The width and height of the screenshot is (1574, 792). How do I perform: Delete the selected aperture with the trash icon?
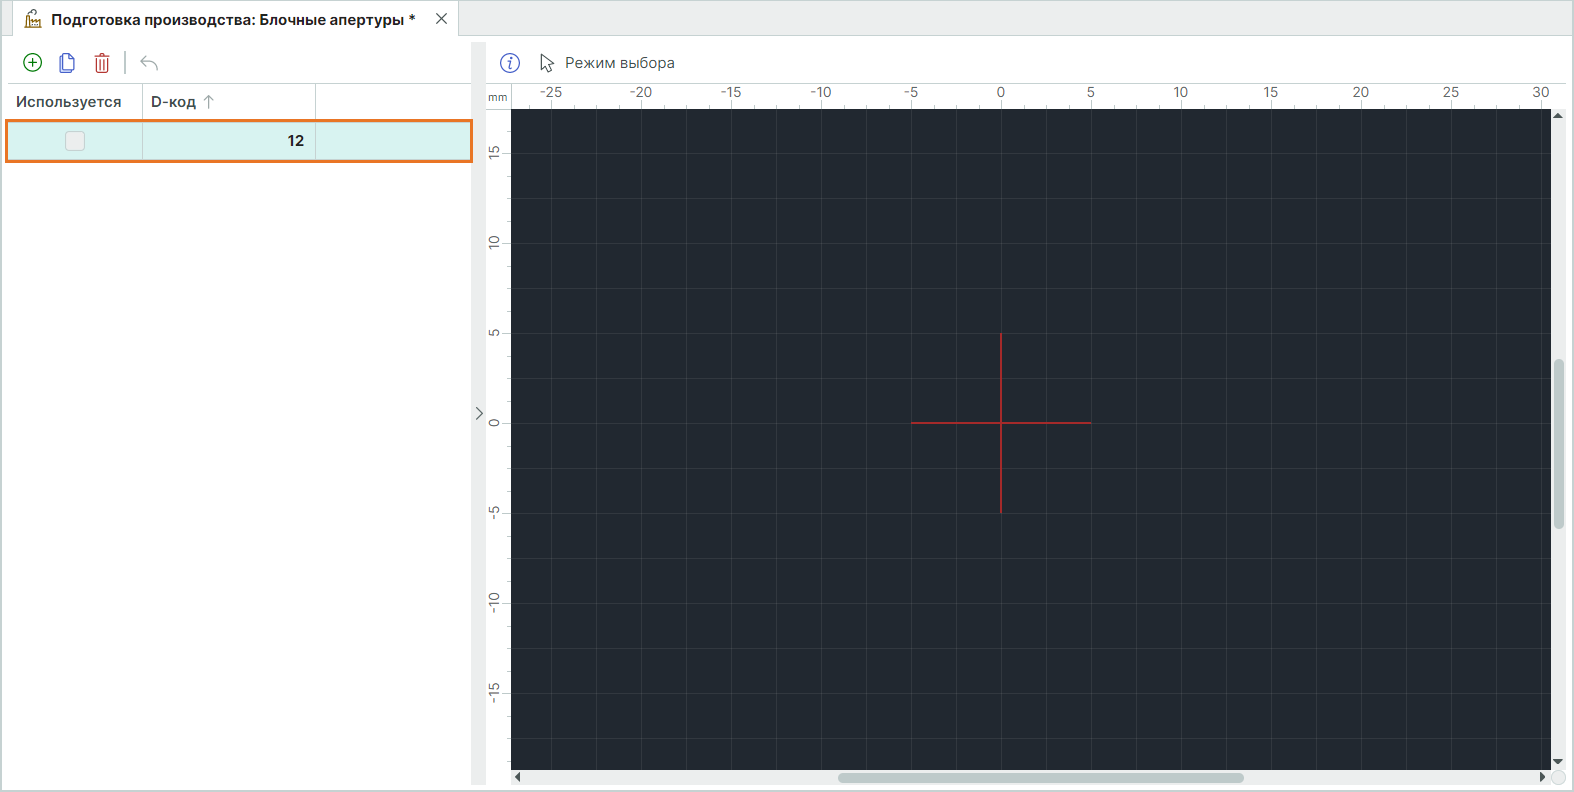tap(102, 63)
